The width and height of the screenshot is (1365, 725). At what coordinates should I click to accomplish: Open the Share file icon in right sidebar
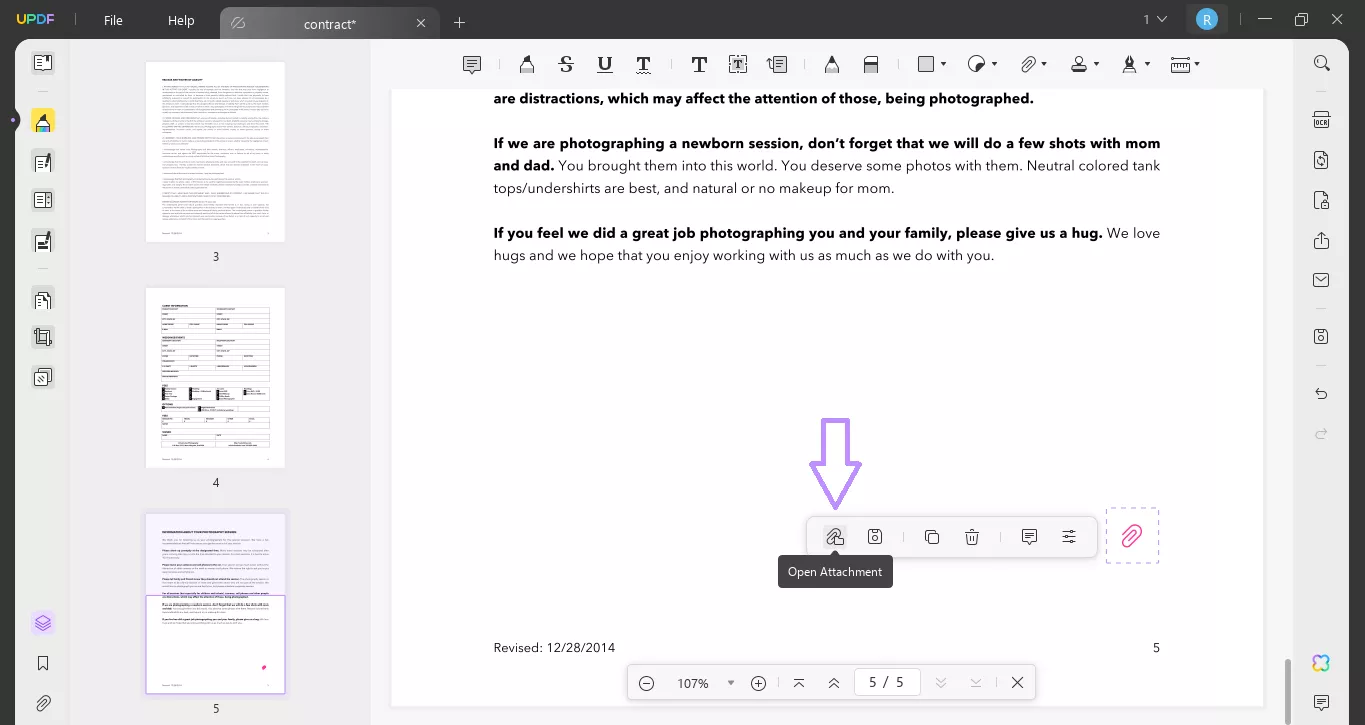click(1322, 241)
